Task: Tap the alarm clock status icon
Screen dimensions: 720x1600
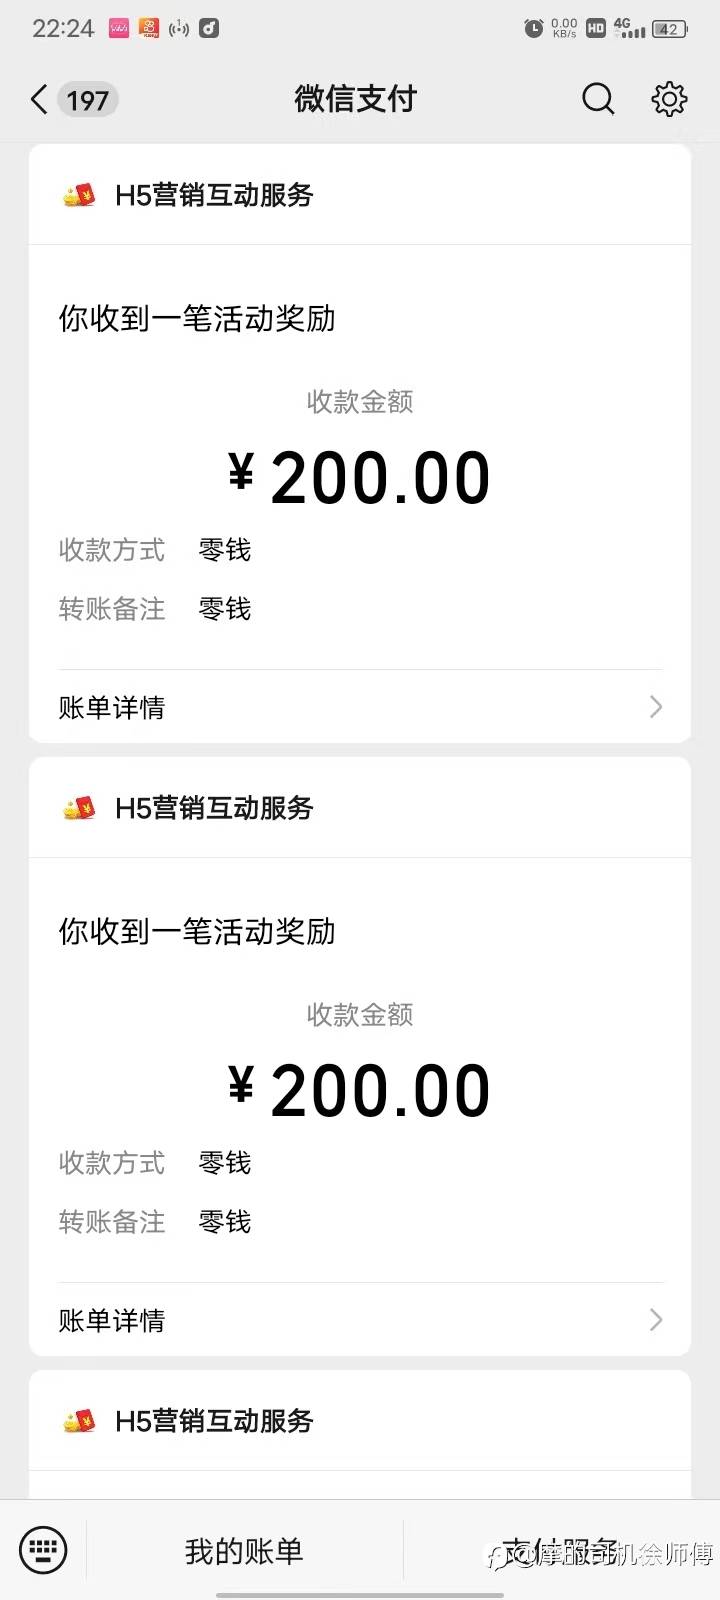Action: (534, 28)
